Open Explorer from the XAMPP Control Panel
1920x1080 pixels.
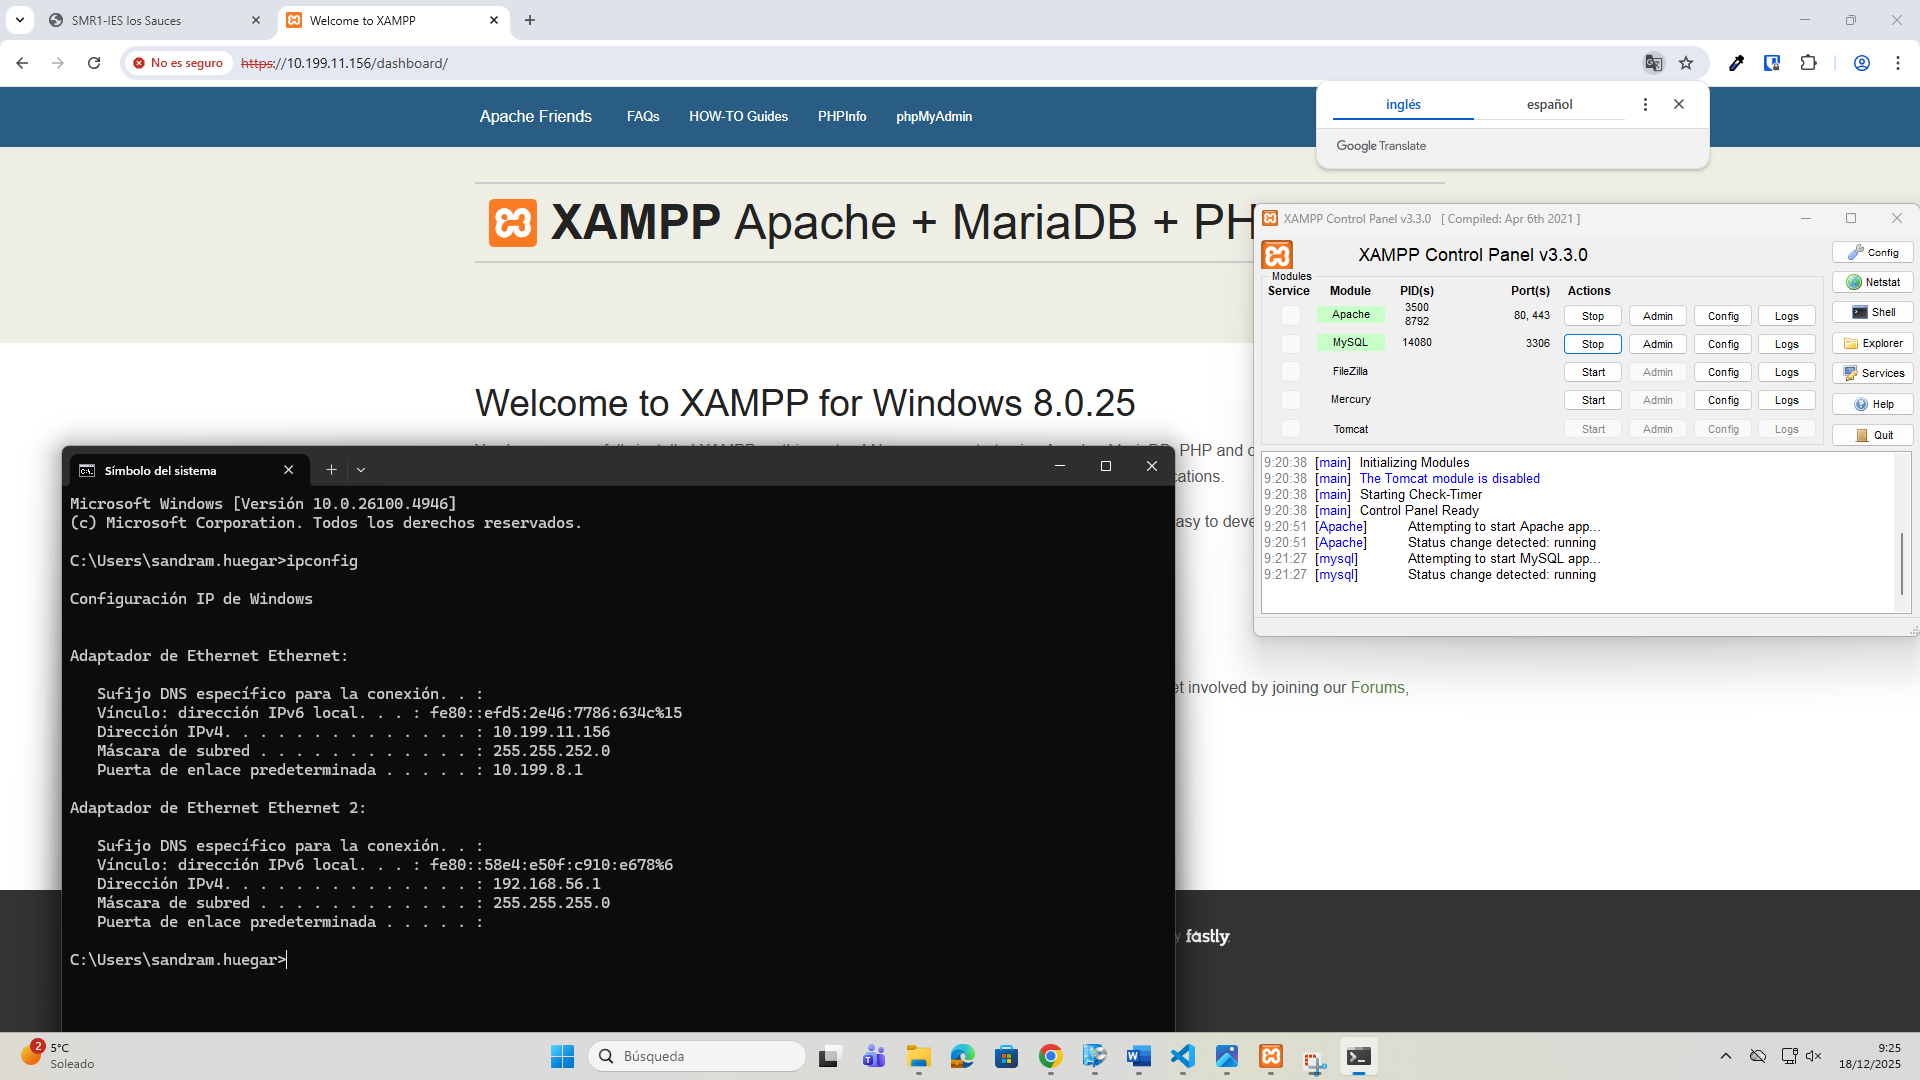[1873, 343]
